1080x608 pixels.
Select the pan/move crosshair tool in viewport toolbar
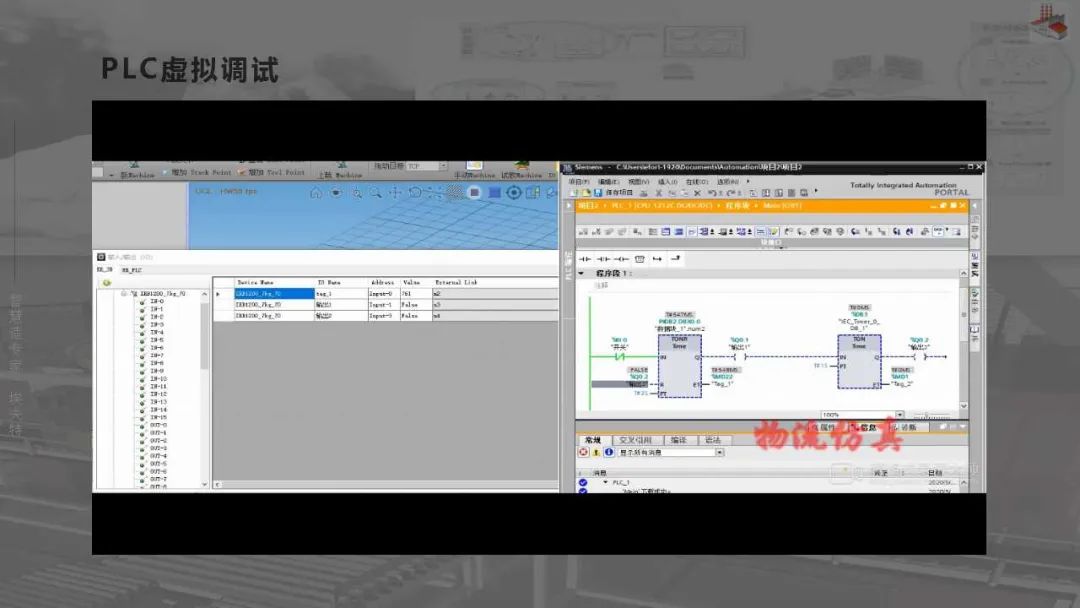395,193
